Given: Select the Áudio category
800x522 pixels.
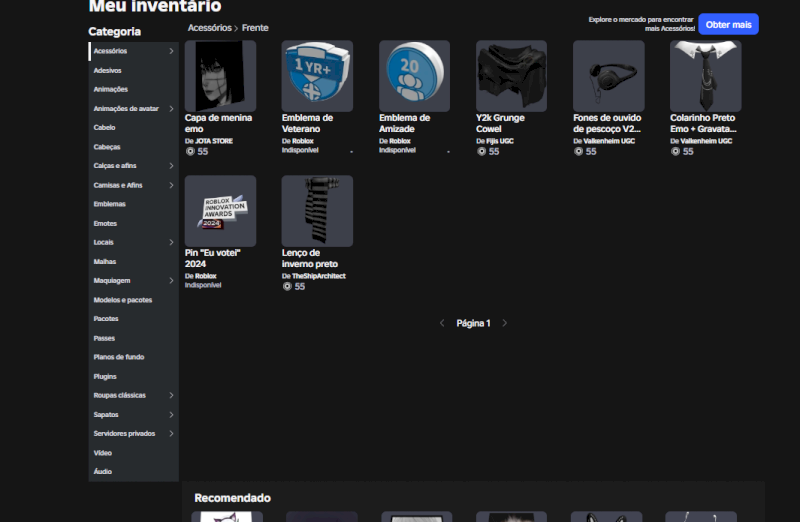Looking at the screenshot, I should 134,472.
